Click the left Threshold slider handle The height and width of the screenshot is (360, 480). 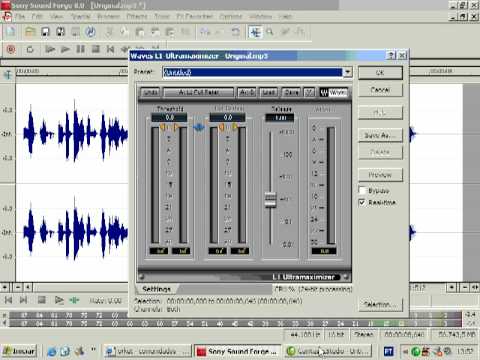(163, 127)
